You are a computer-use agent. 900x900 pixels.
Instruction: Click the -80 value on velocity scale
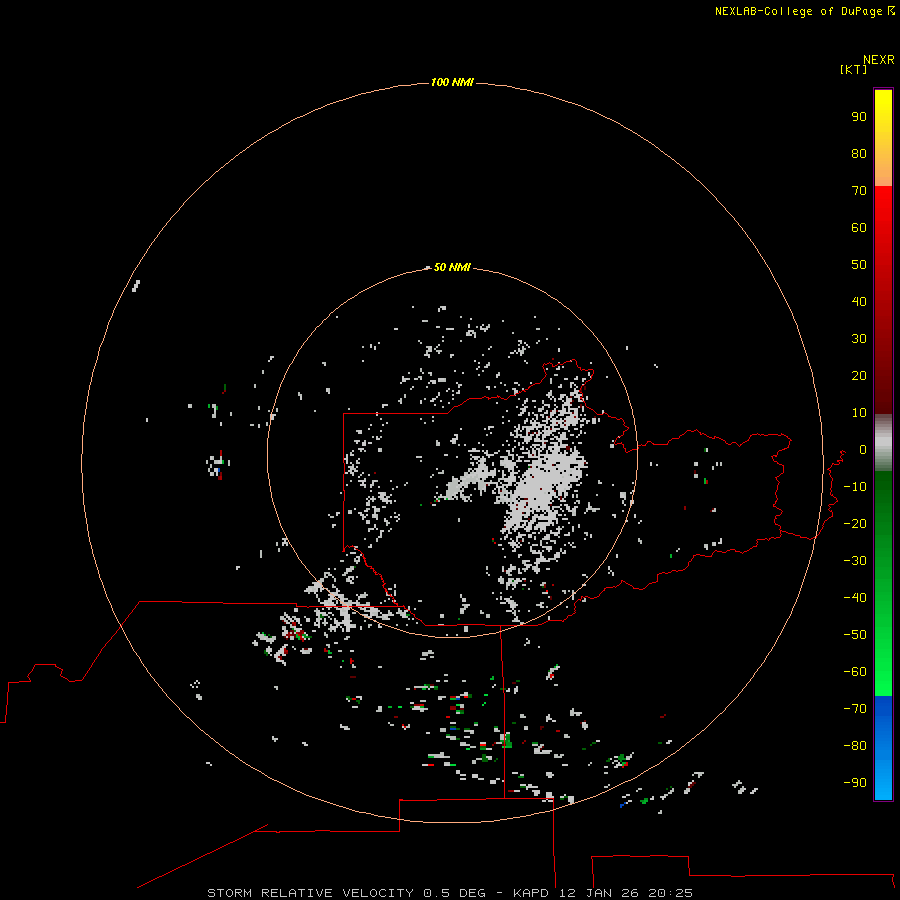pos(855,746)
